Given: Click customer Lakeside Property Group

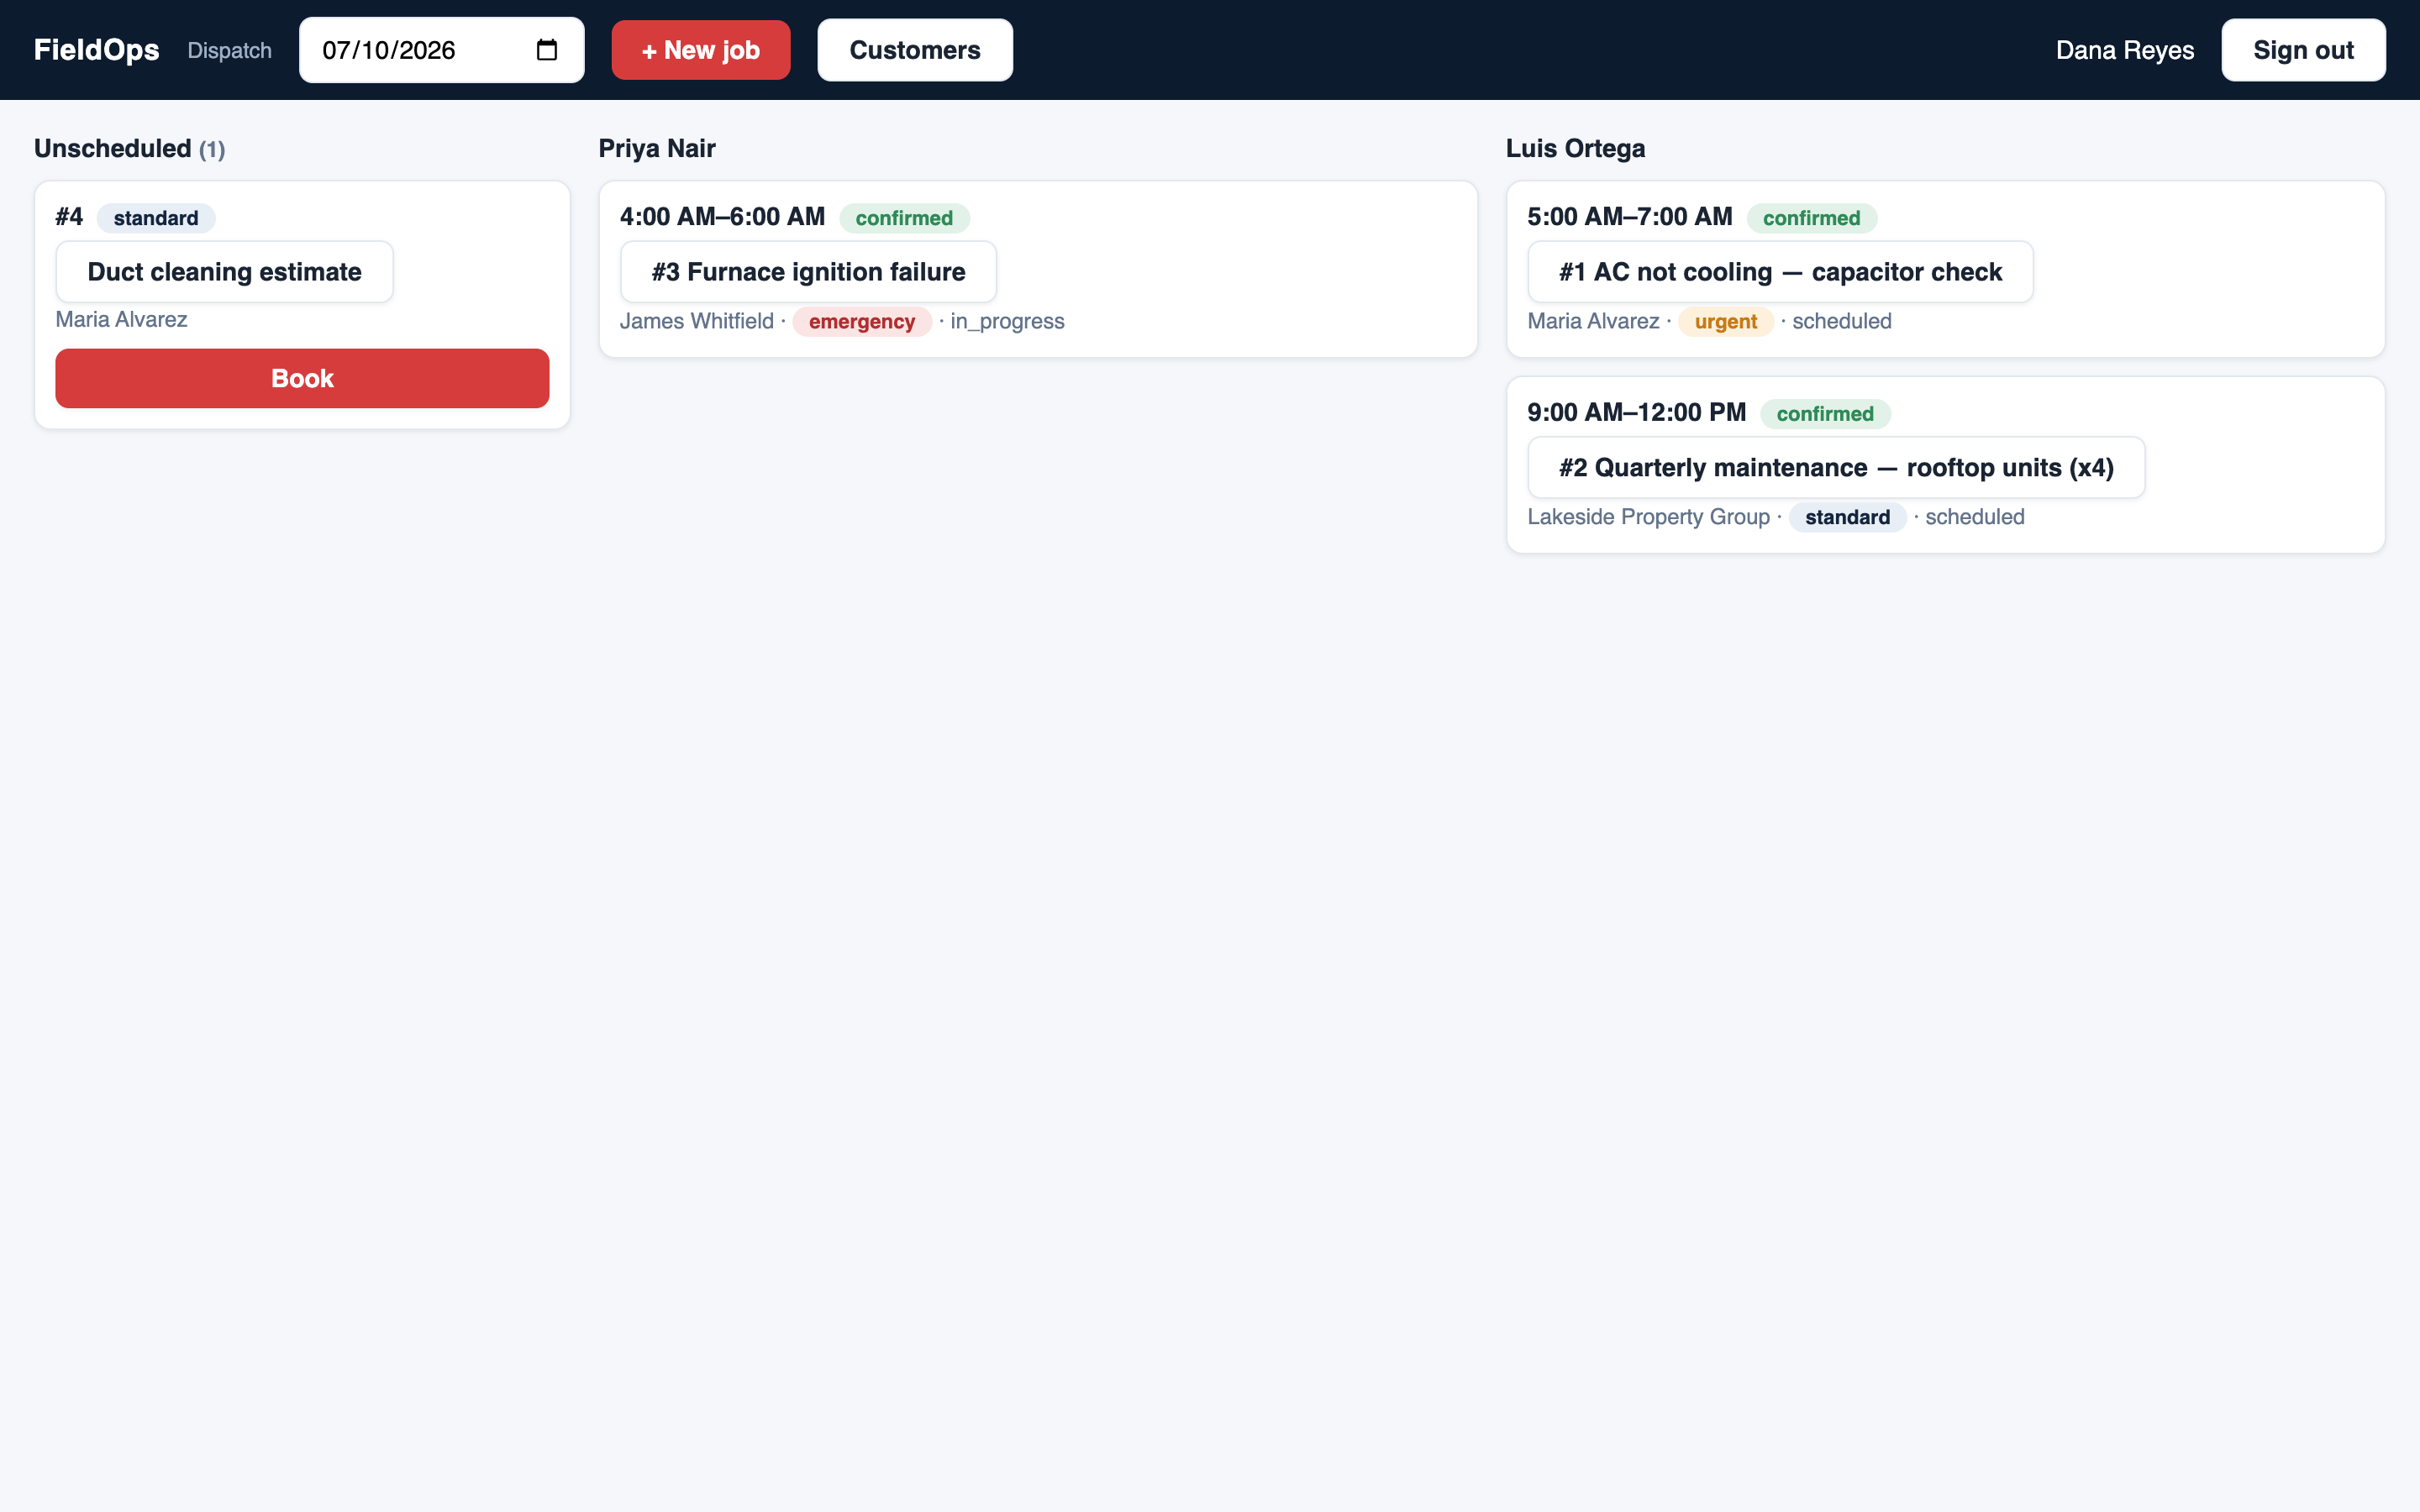Looking at the screenshot, I should coord(1648,517).
